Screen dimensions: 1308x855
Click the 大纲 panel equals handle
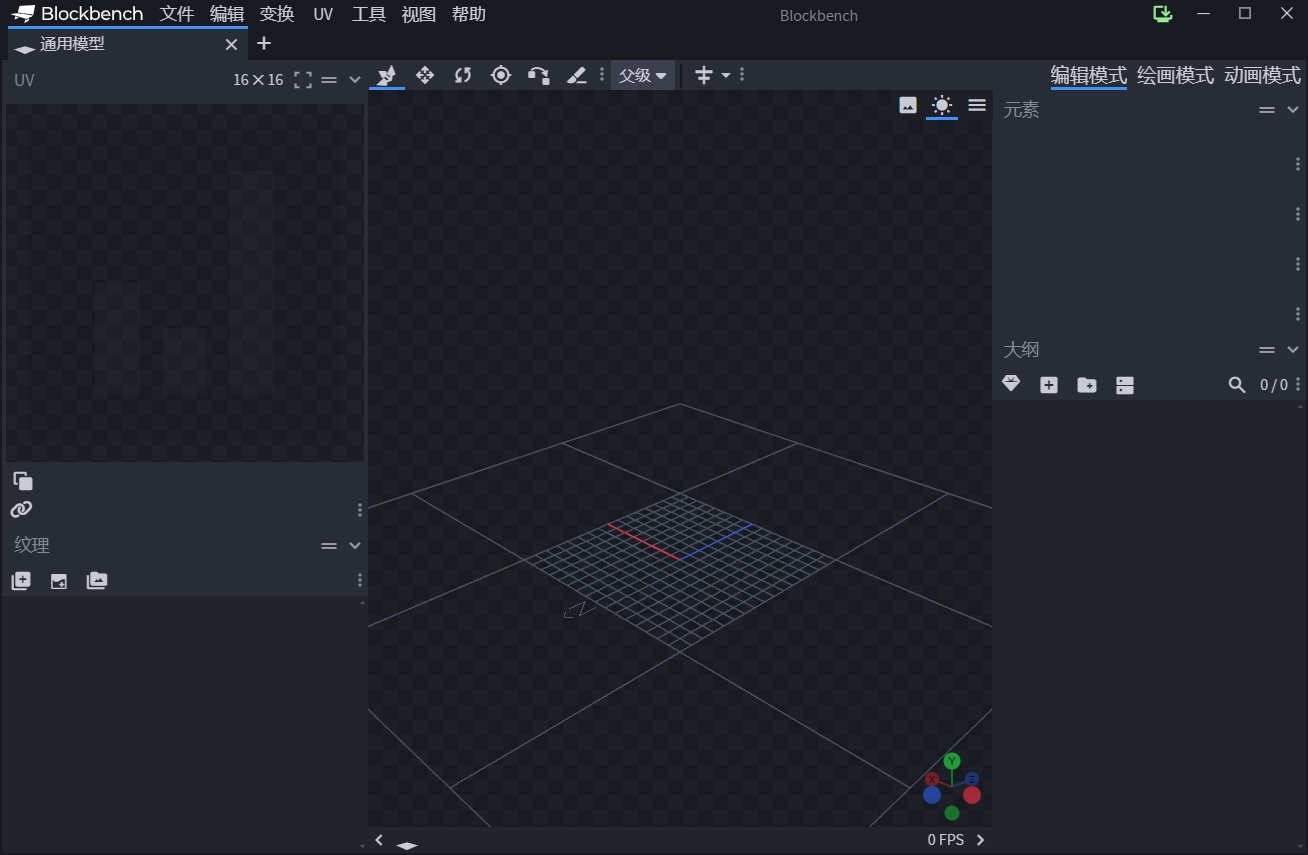click(1267, 350)
